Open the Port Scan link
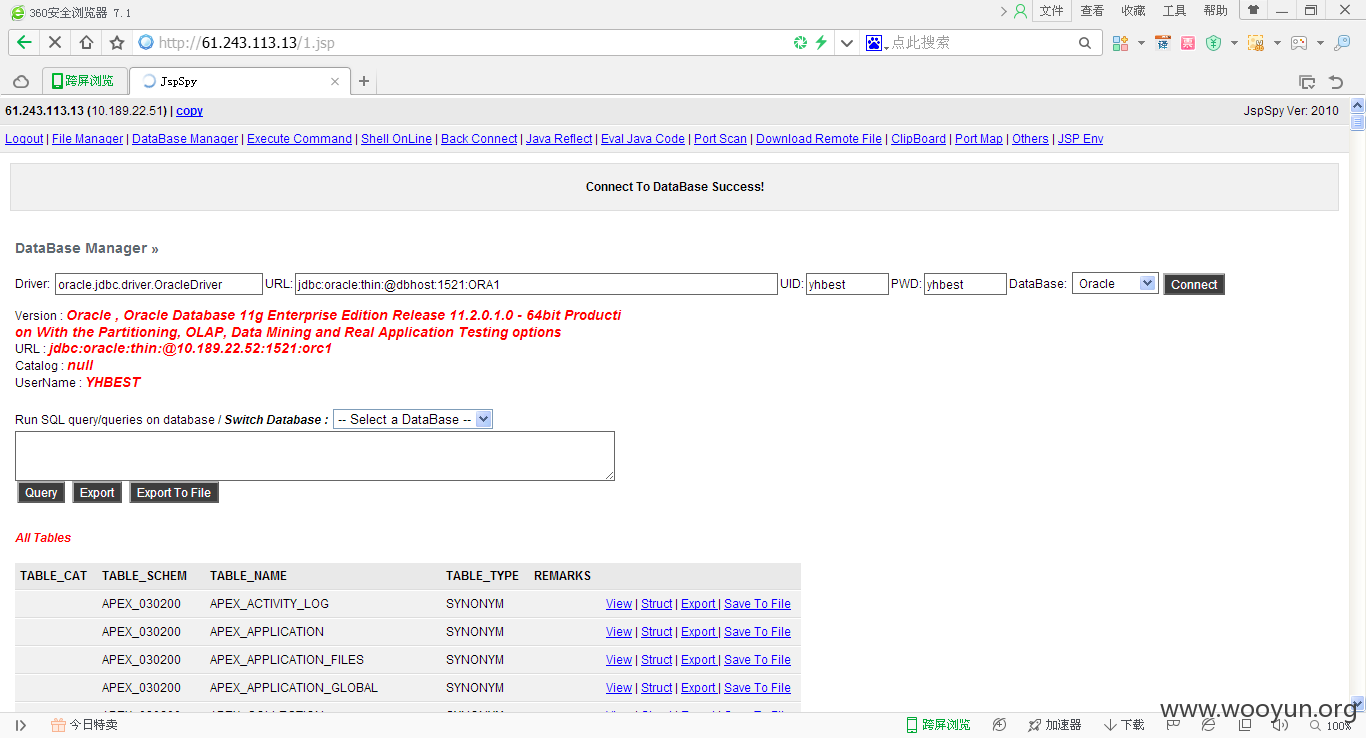This screenshot has width=1366, height=738. coord(720,139)
